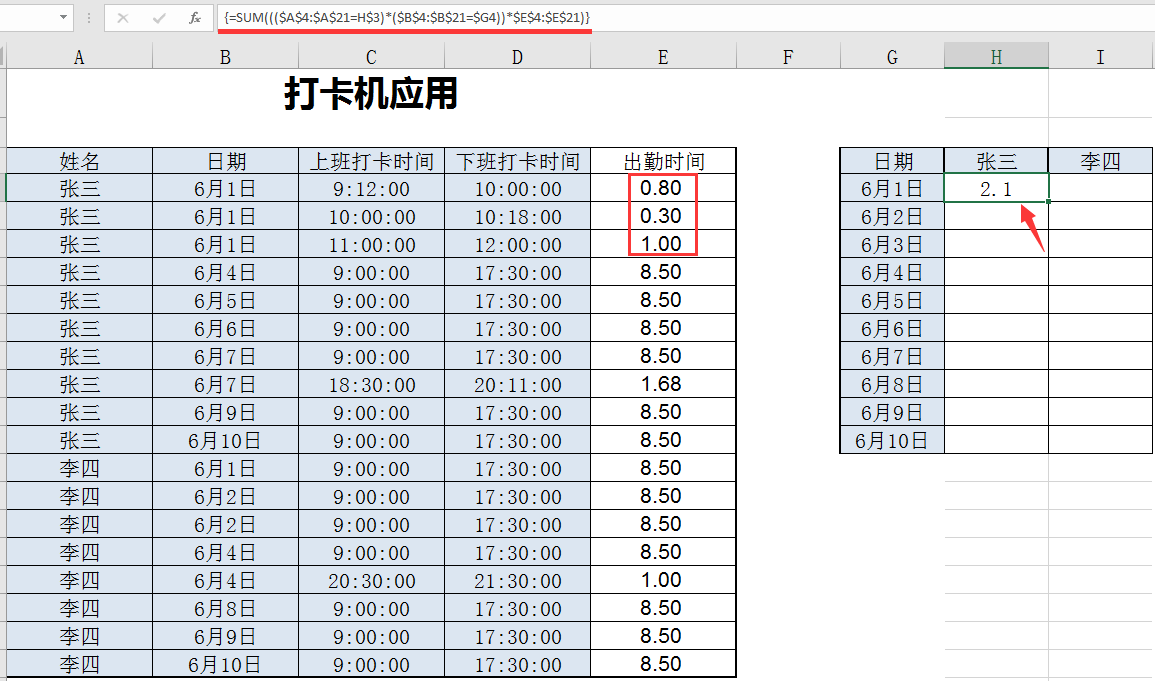Select column D header
The height and width of the screenshot is (681, 1155).
point(517,57)
